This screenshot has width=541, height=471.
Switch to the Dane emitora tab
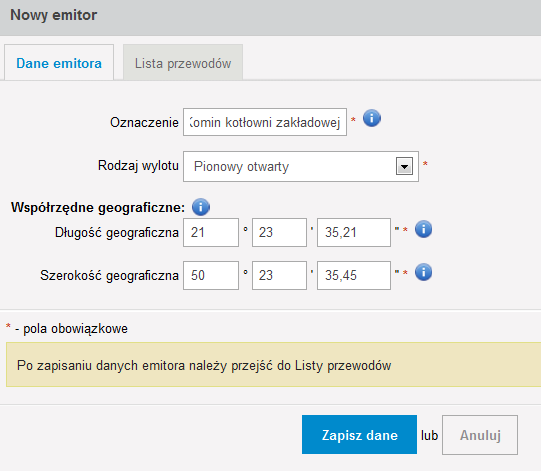[x=59, y=62]
